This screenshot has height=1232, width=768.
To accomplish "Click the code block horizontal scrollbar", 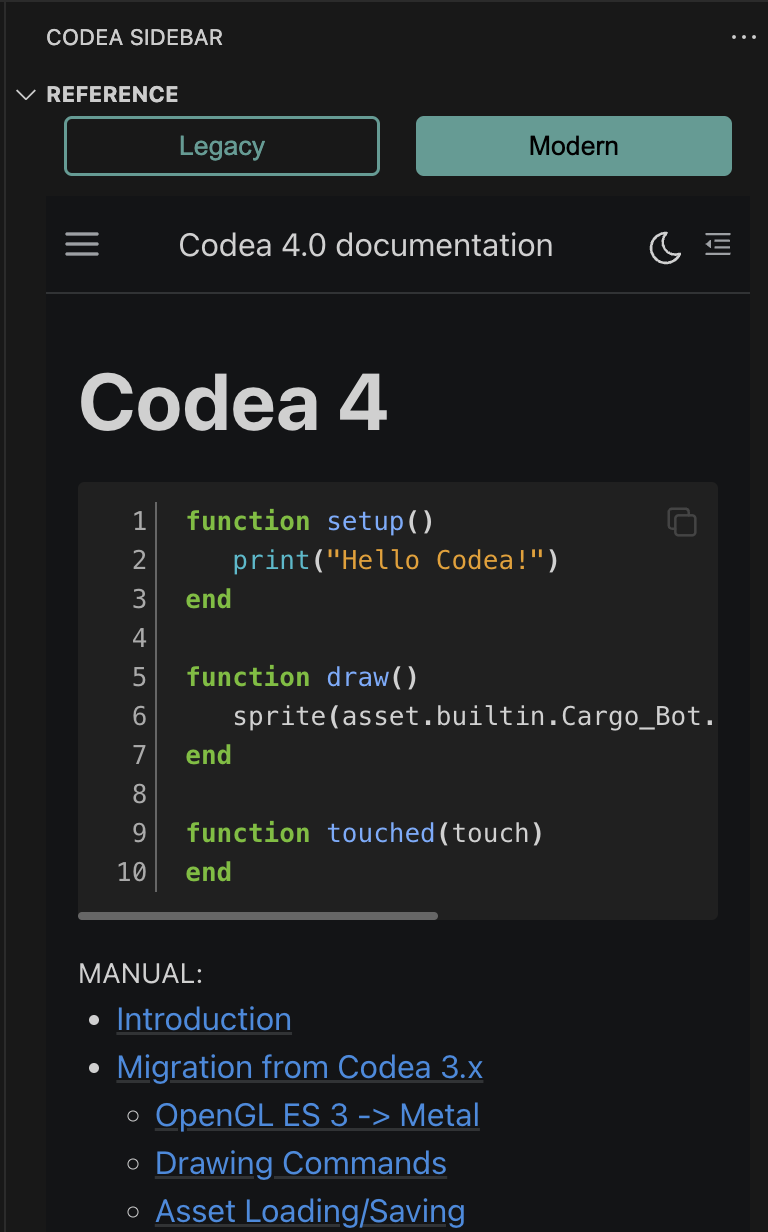I will point(258,915).
